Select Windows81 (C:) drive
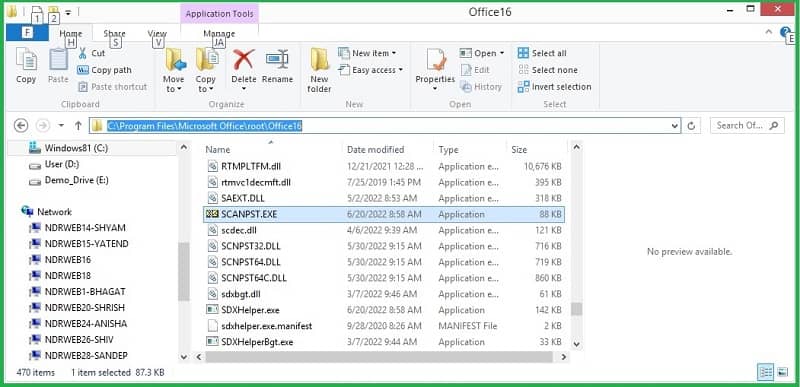 (x=76, y=148)
